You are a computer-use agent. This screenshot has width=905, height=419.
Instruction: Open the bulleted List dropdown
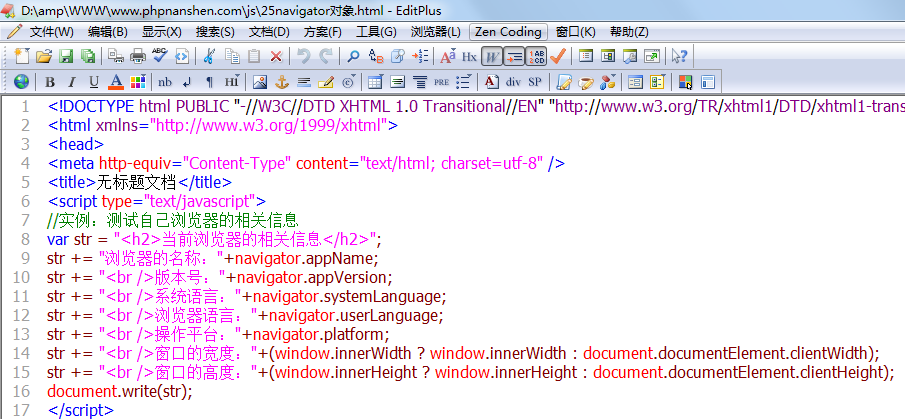(463, 81)
